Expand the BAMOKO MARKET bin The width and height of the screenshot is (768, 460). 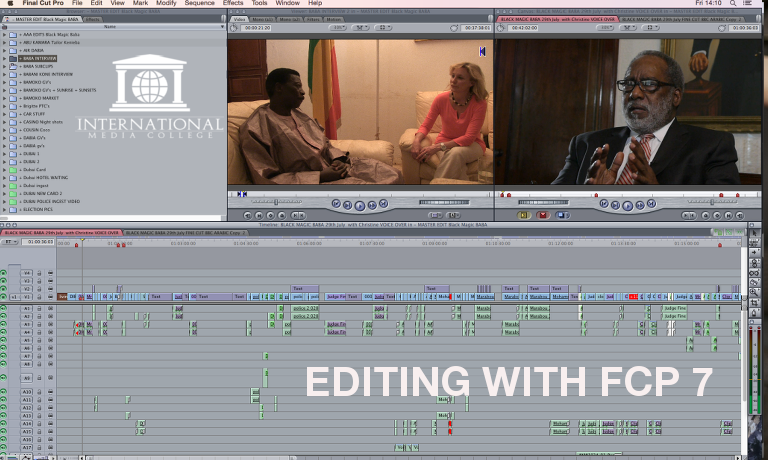[x=4, y=98]
